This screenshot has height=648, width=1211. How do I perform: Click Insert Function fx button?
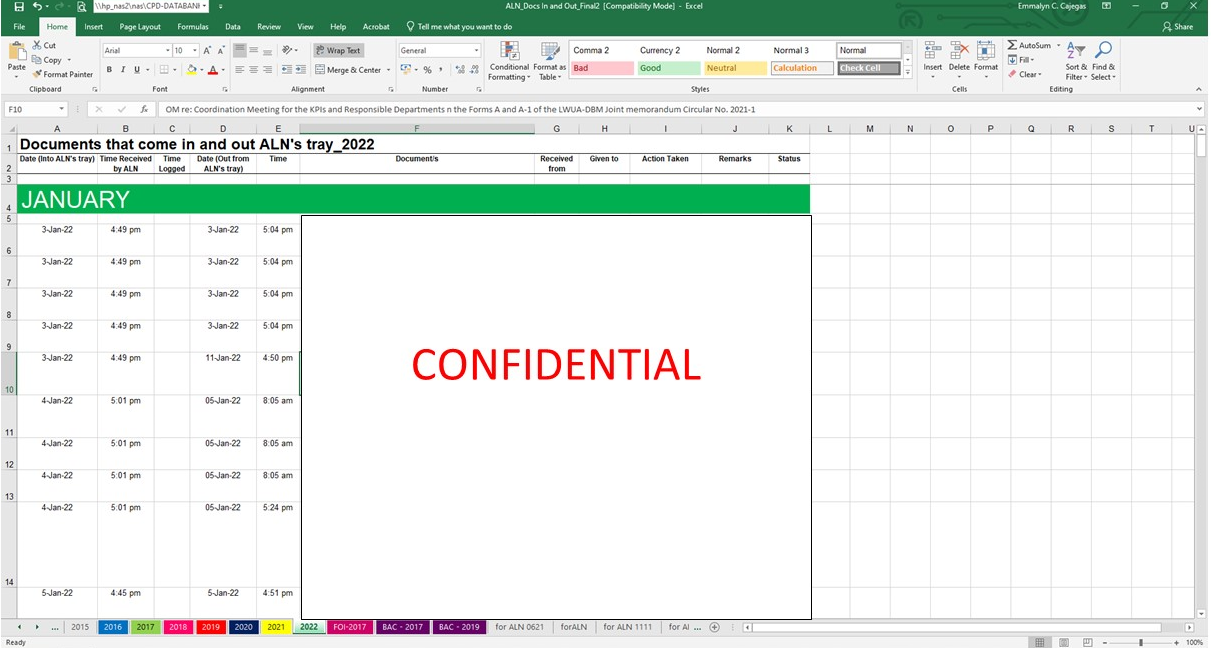[144, 109]
